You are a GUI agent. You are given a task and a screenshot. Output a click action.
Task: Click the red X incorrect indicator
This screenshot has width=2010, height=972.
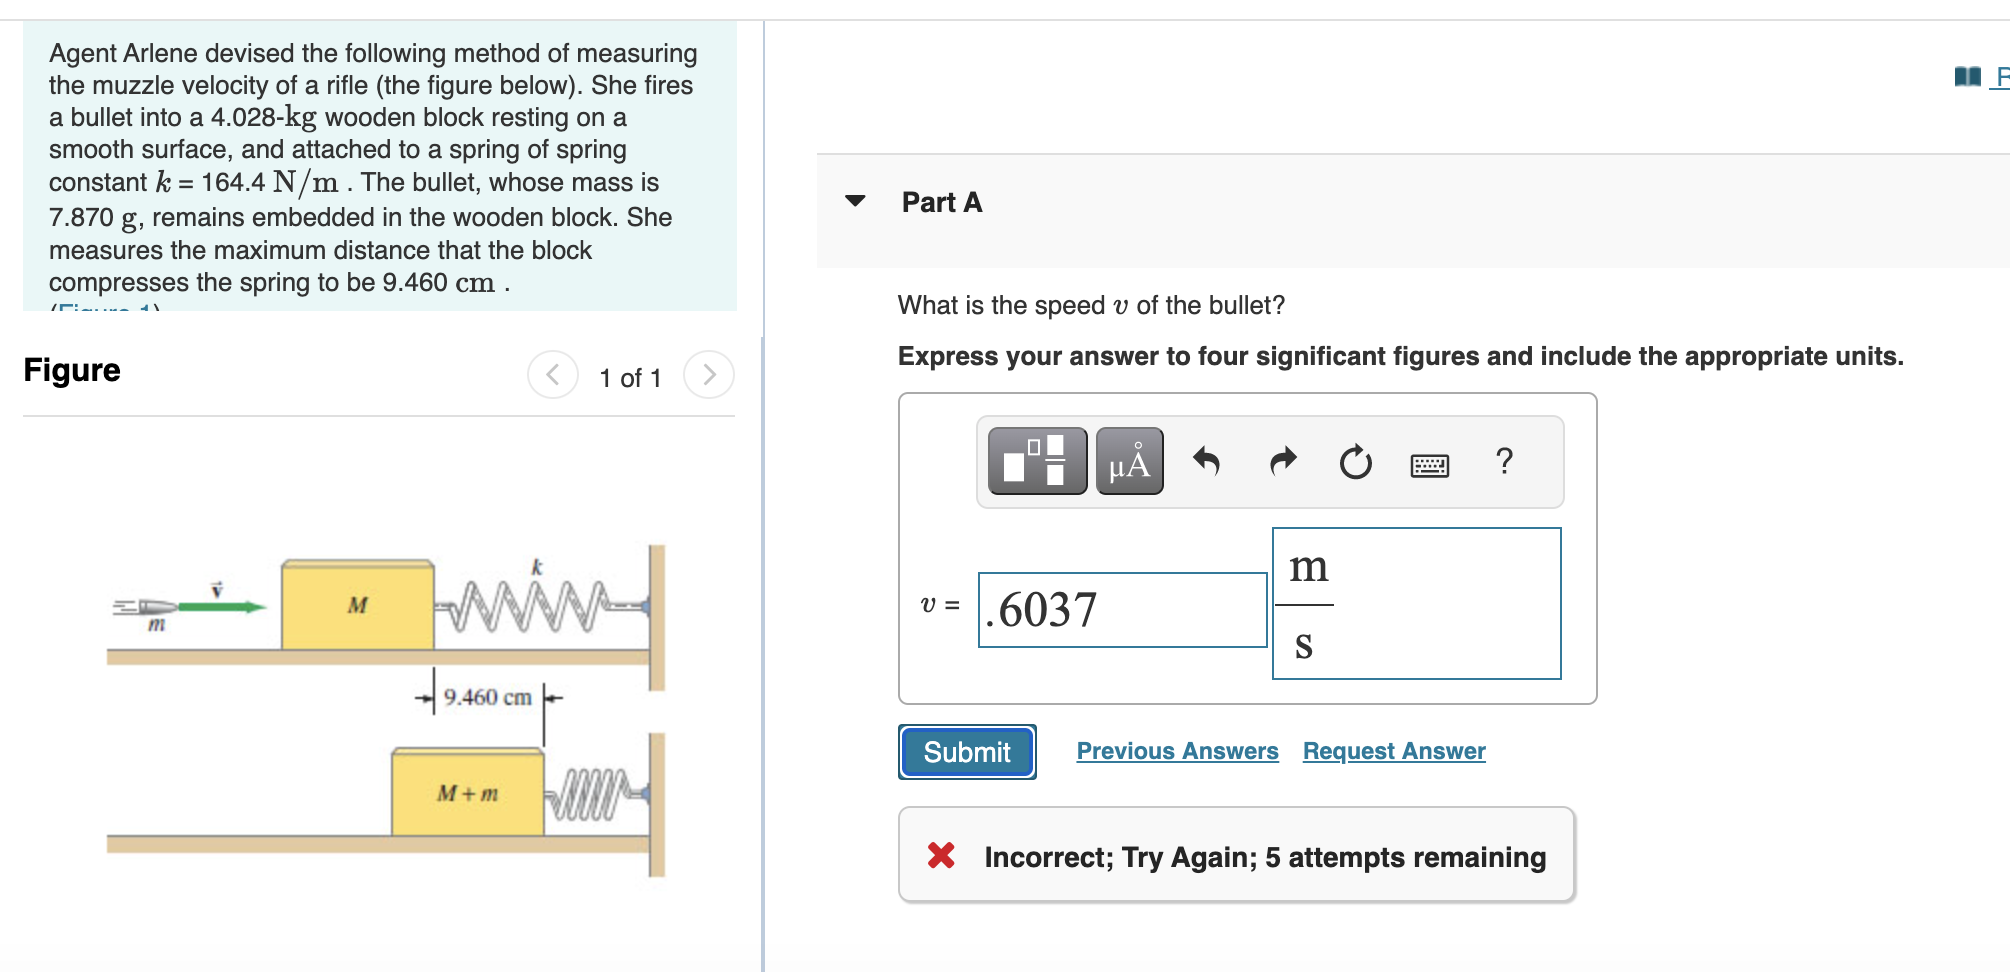pos(941,857)
